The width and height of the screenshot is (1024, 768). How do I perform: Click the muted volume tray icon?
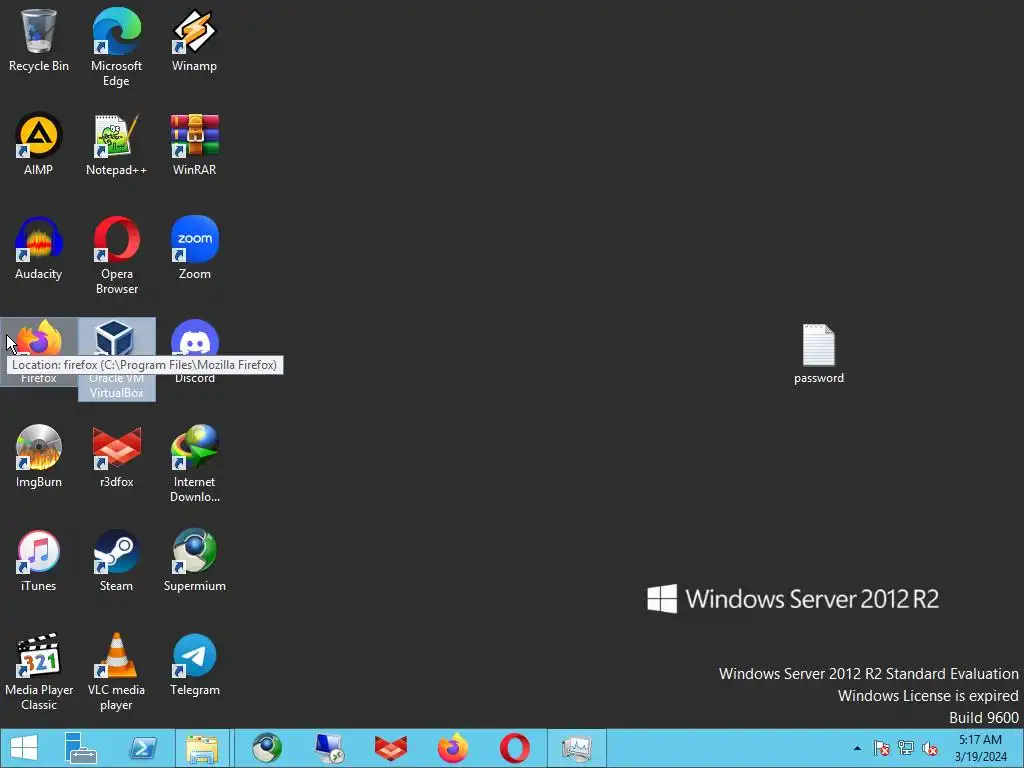coord(930,748)
